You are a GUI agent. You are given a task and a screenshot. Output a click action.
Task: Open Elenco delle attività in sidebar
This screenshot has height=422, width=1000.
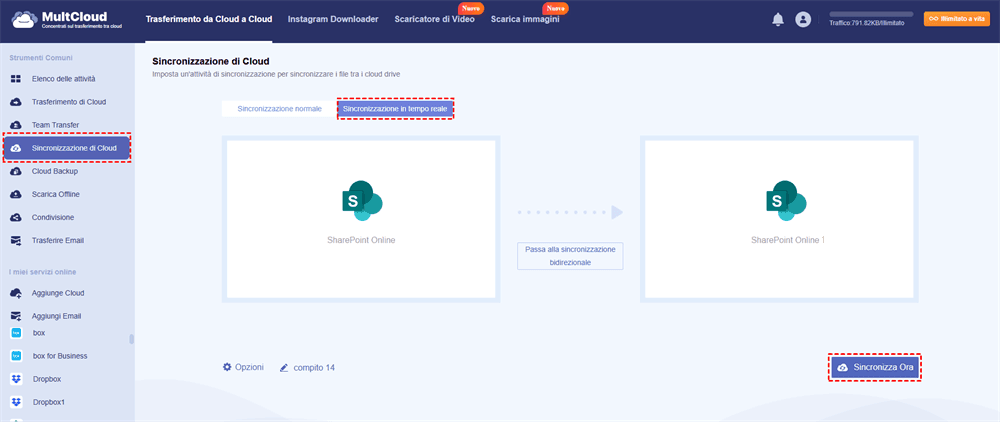[x=66, y=79]
